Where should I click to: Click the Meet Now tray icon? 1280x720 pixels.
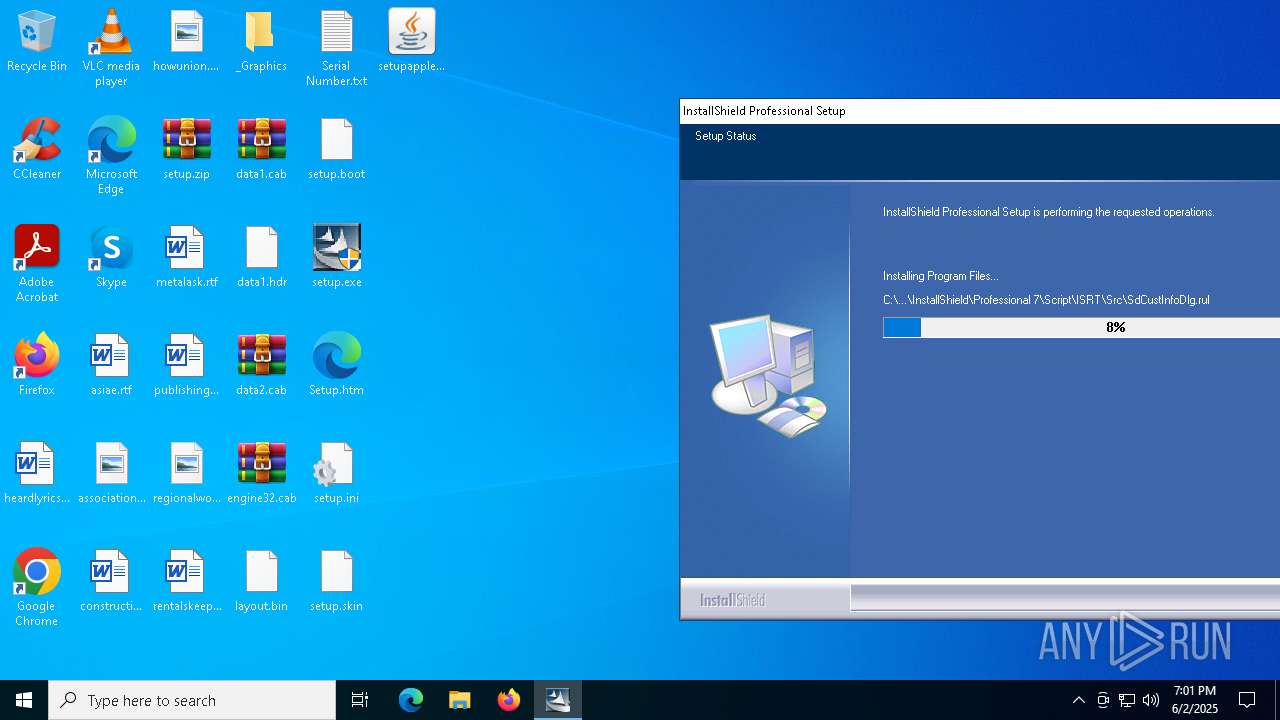1103,700
